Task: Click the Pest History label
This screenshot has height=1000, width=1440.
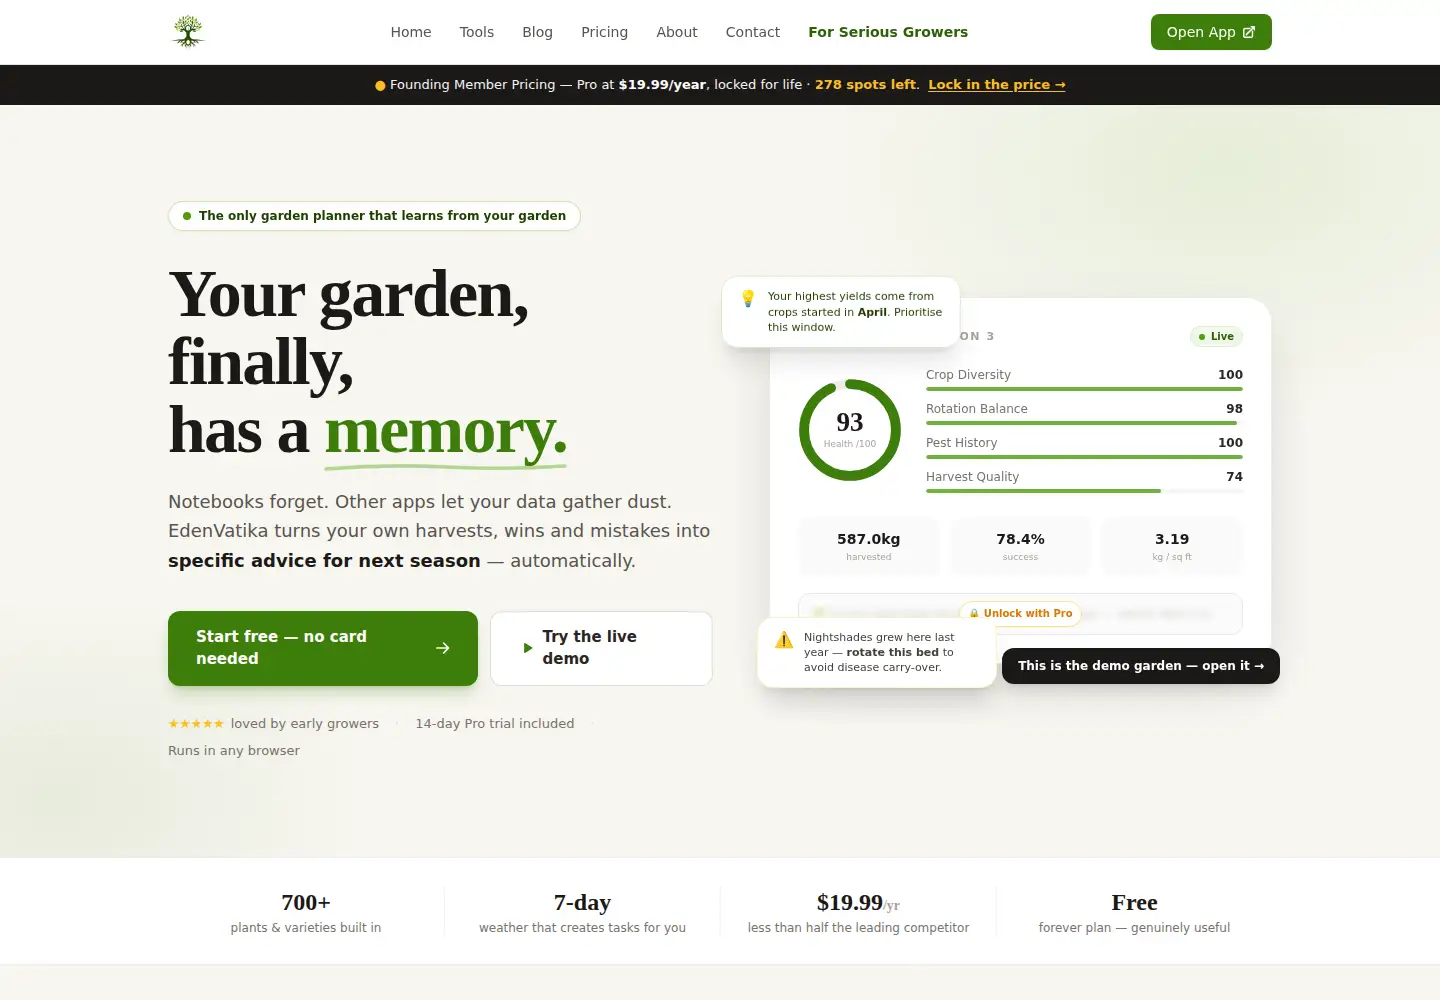Action: 962,443
